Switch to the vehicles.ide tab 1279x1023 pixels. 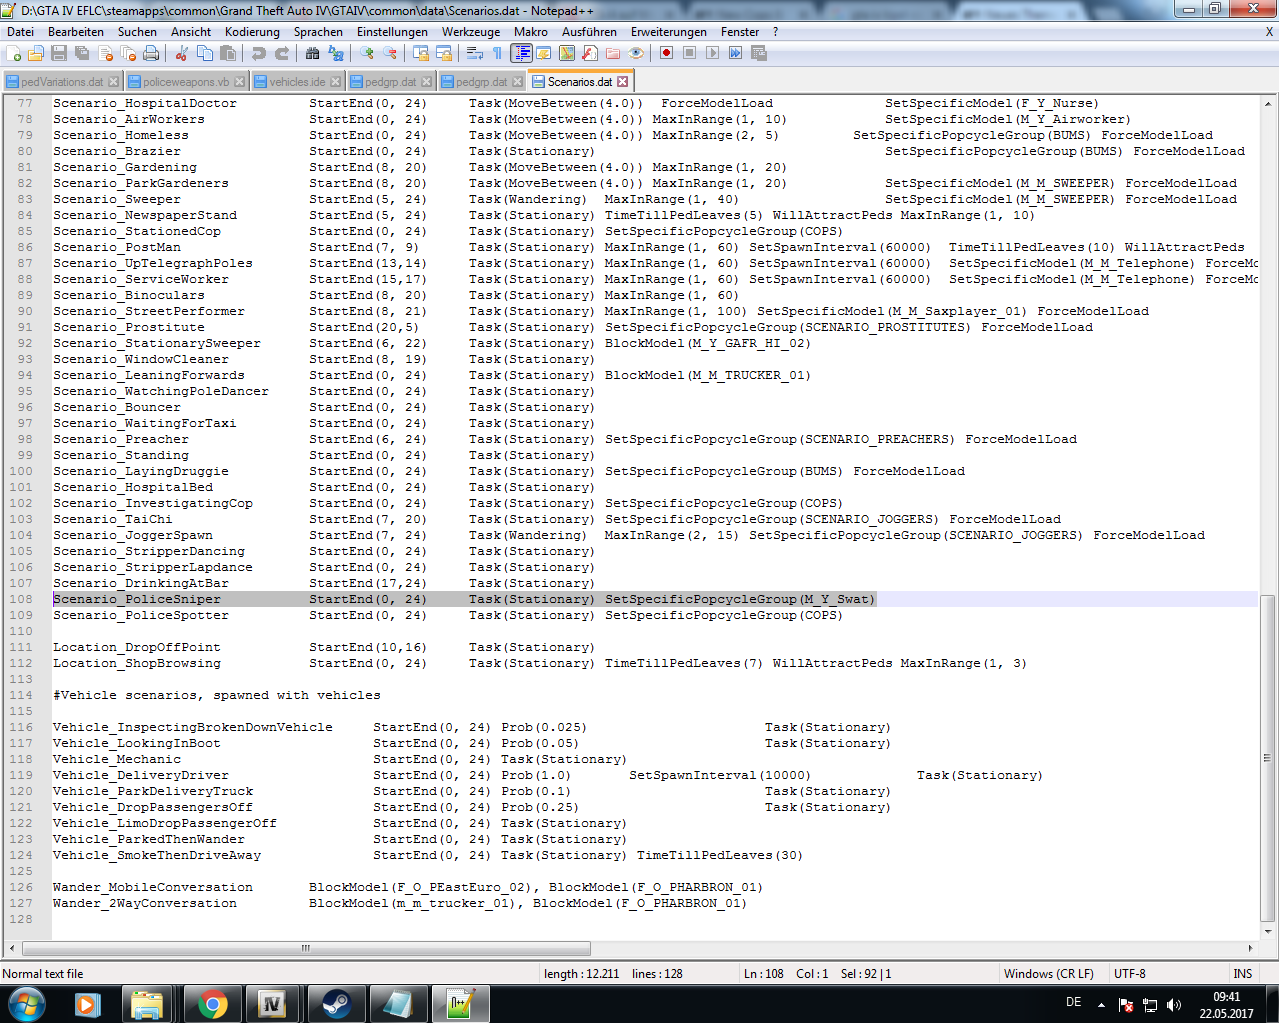coord(296,82)
